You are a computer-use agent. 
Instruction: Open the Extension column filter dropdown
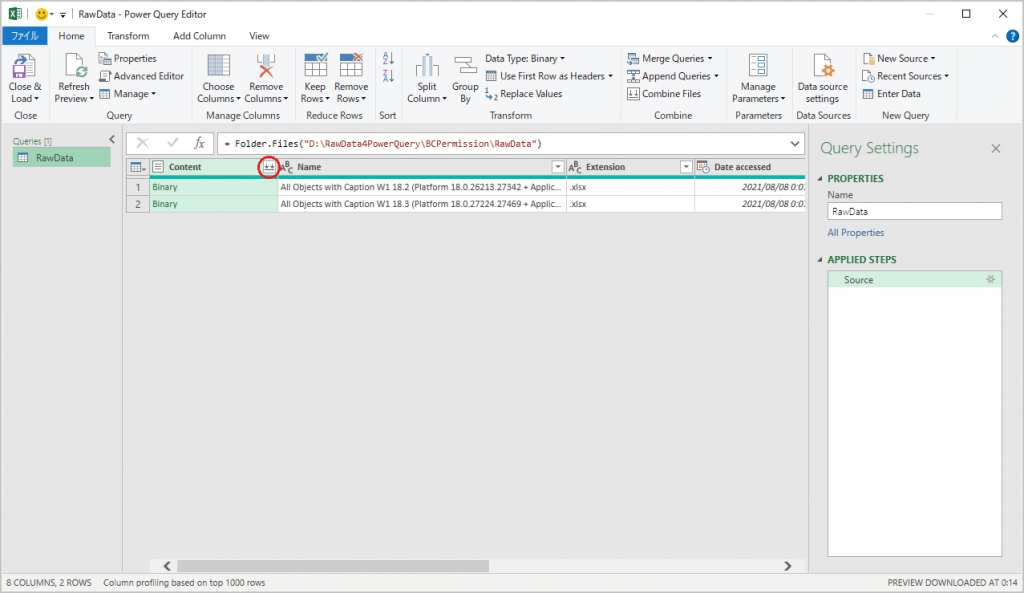(686, 167)
